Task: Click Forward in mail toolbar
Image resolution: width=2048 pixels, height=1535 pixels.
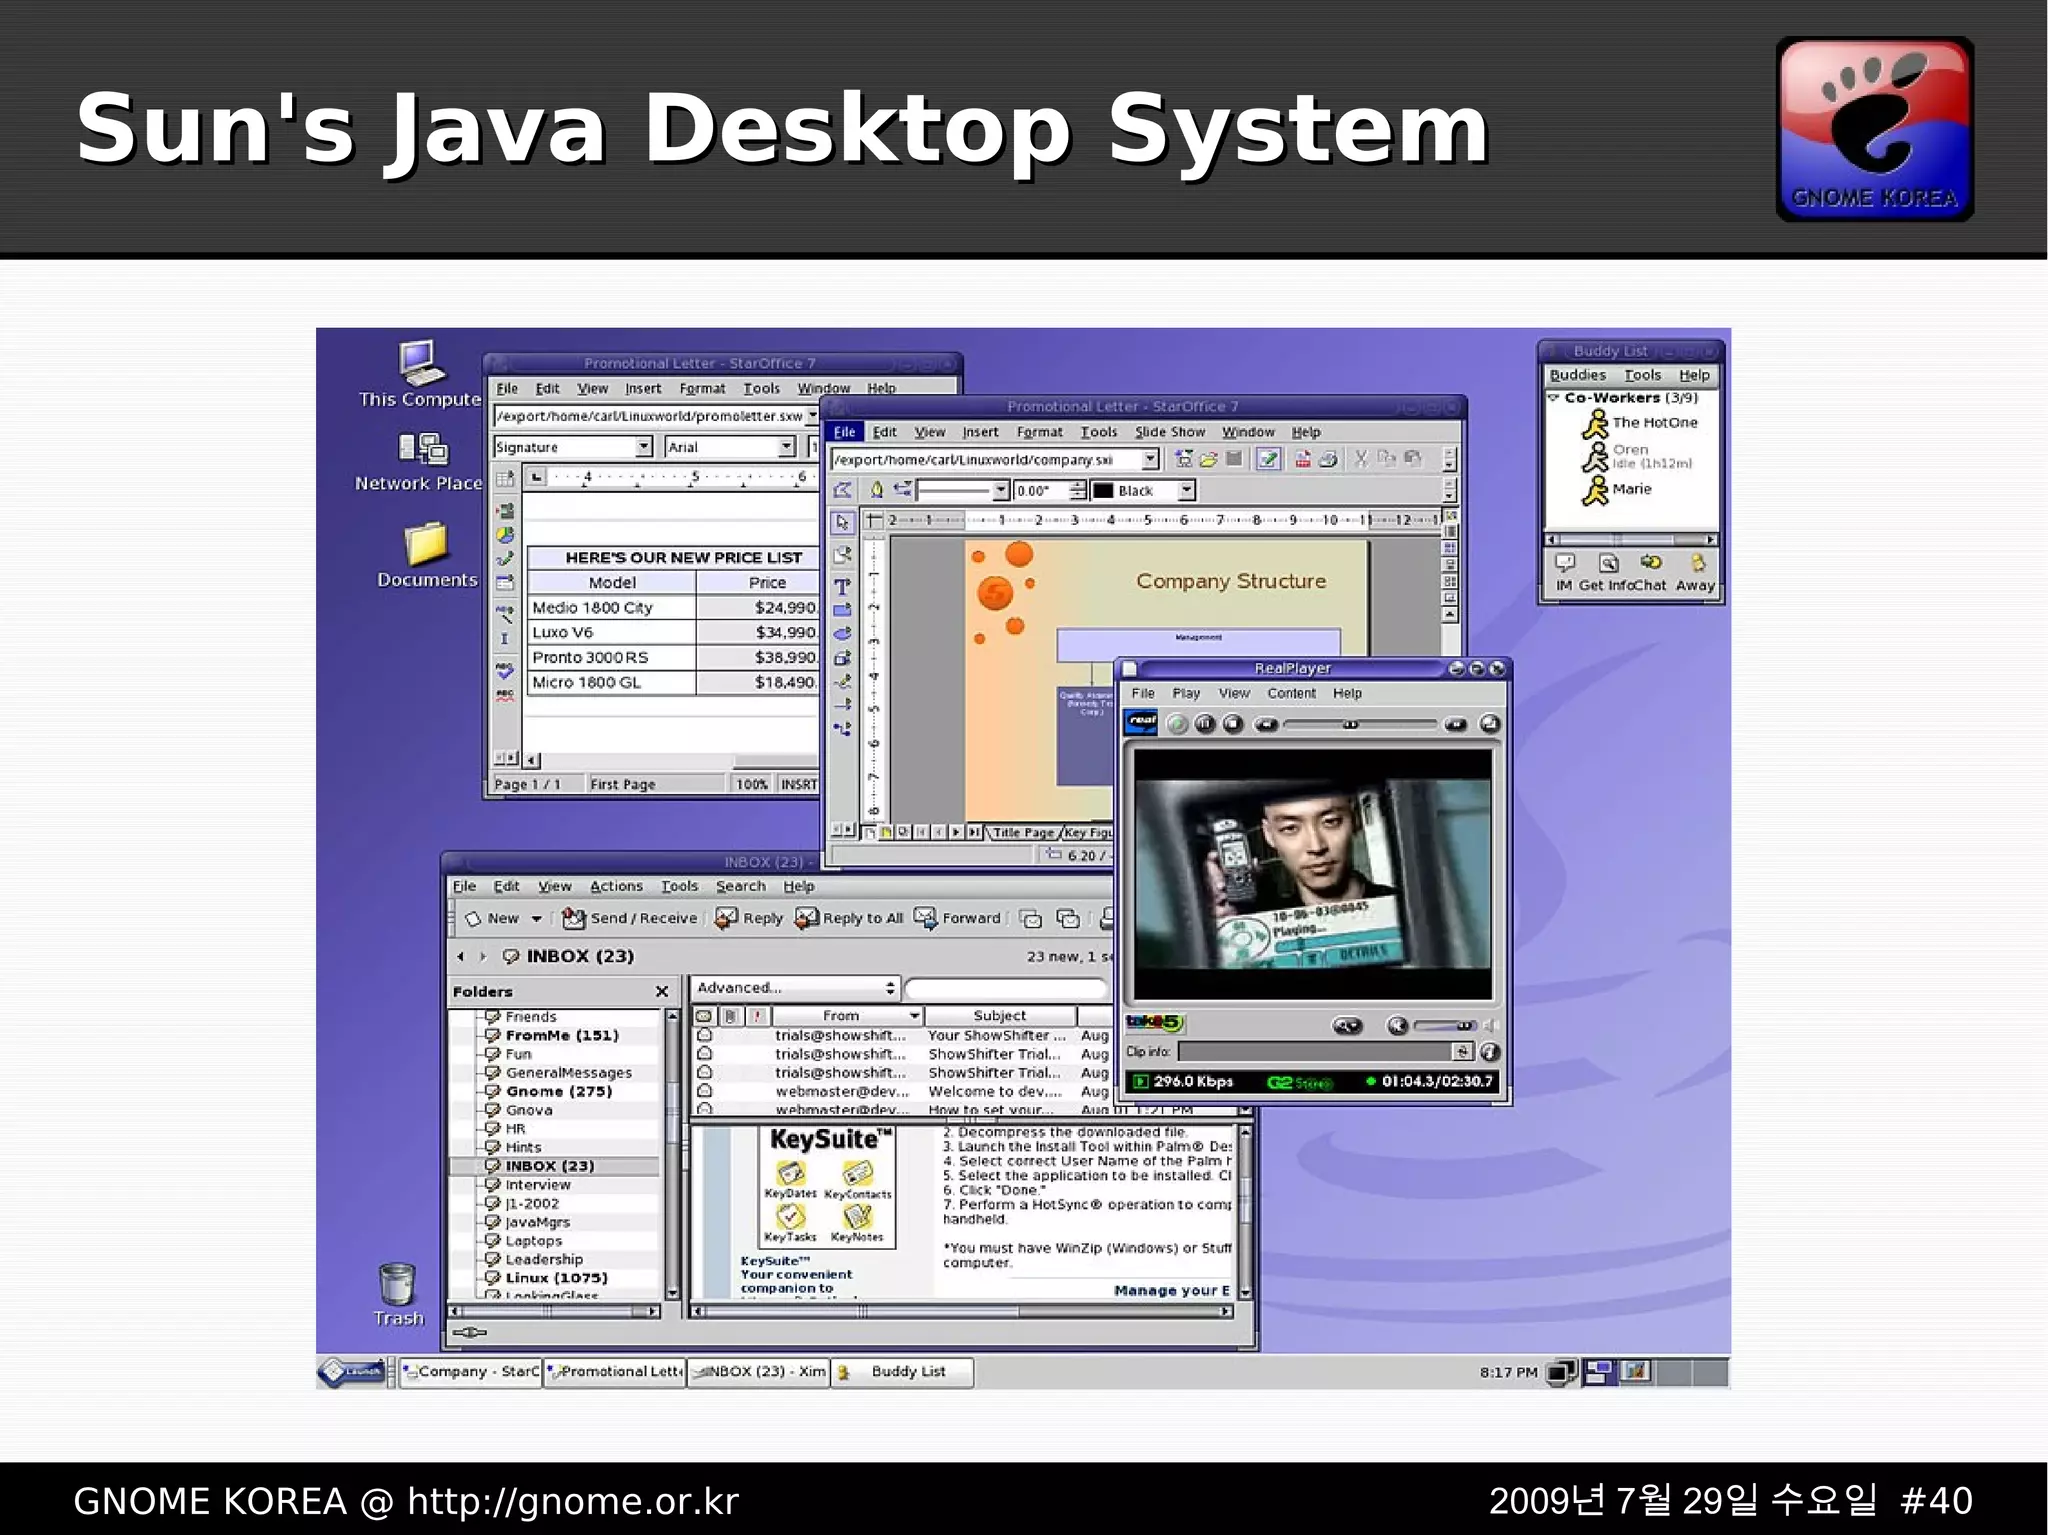Action: tap(958, 918)
